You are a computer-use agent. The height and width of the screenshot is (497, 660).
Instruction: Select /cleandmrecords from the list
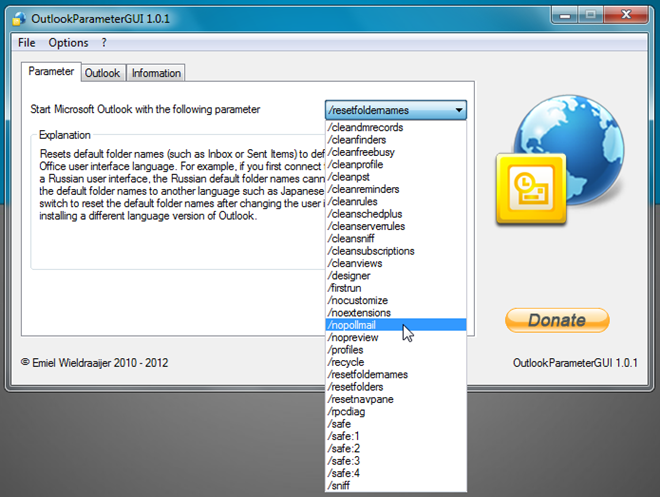pyautogui.click(x=396, y=128)
